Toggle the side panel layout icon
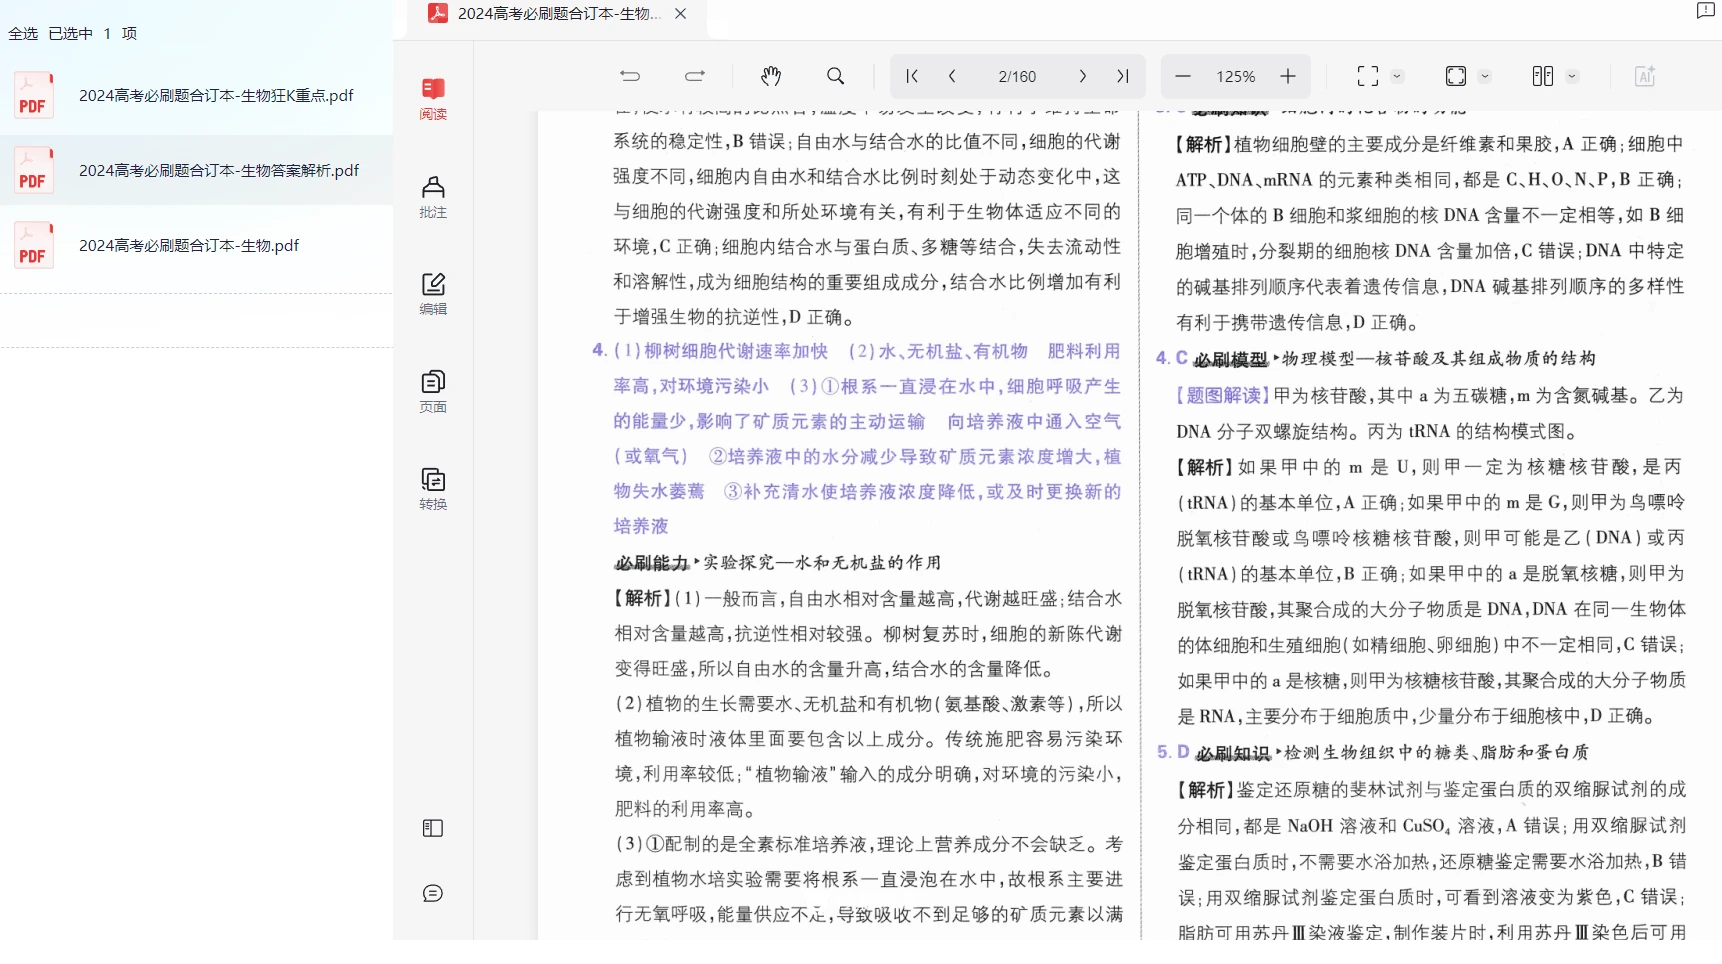1722x964 pixels. click(433, 828)
